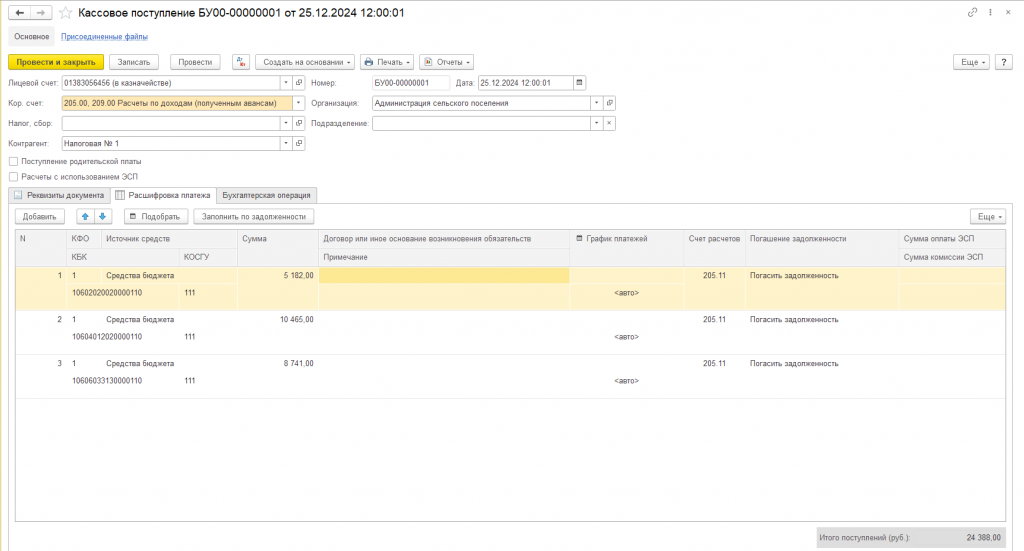Move row up with blue up arrow
This screenshot has width=1024, height=551.
pyautogui.click(x=85, y=217)
